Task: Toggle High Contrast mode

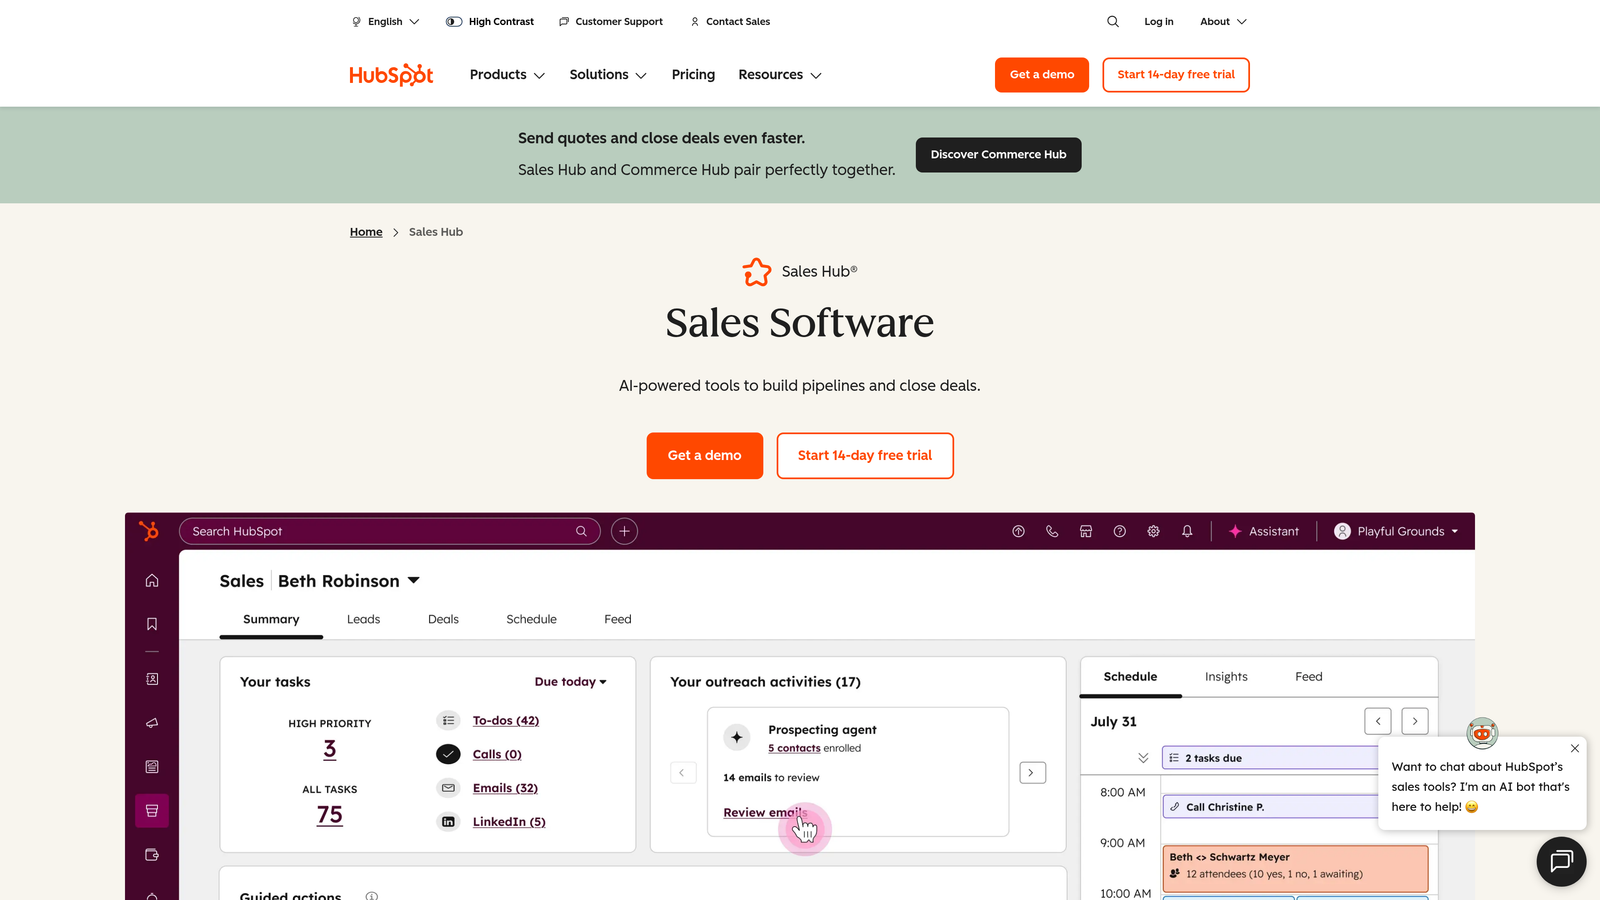Action: tap(489, 21)
